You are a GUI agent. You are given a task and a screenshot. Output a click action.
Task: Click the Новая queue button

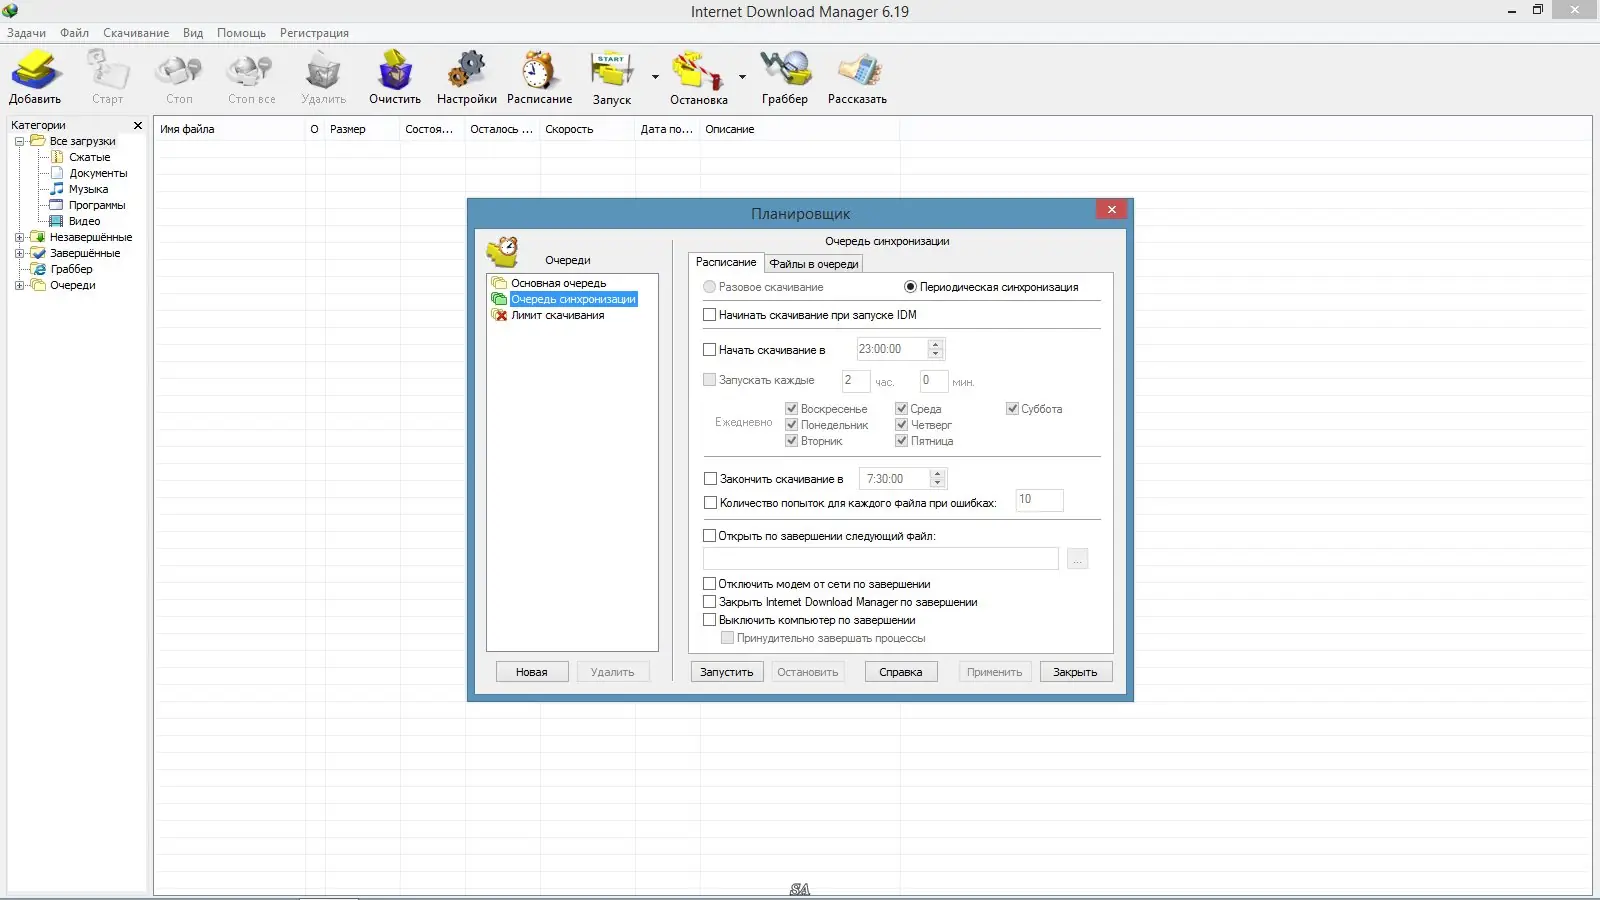click(532, 672)
